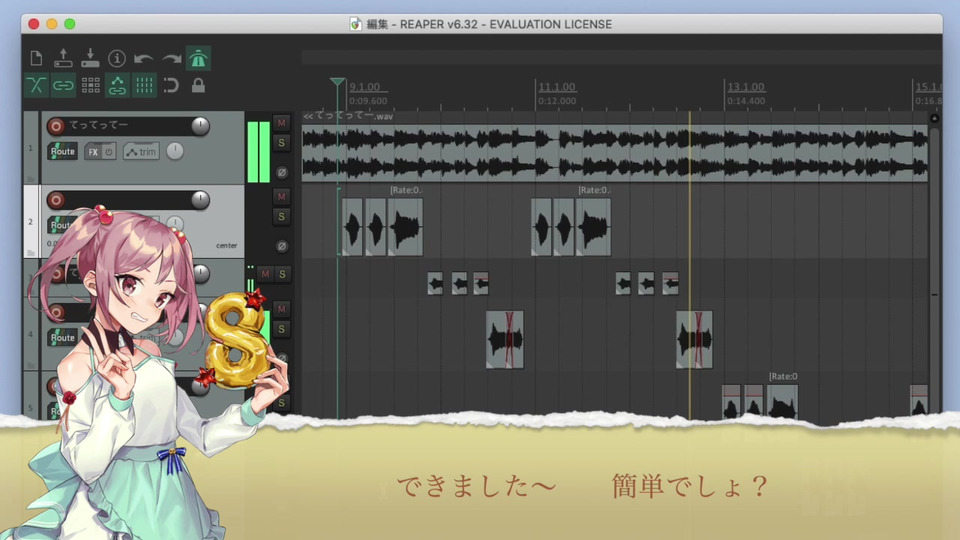The image size is (960, 540).
Task: Toggle track 1 FX bypass power icon
Action: pos(109,151)
